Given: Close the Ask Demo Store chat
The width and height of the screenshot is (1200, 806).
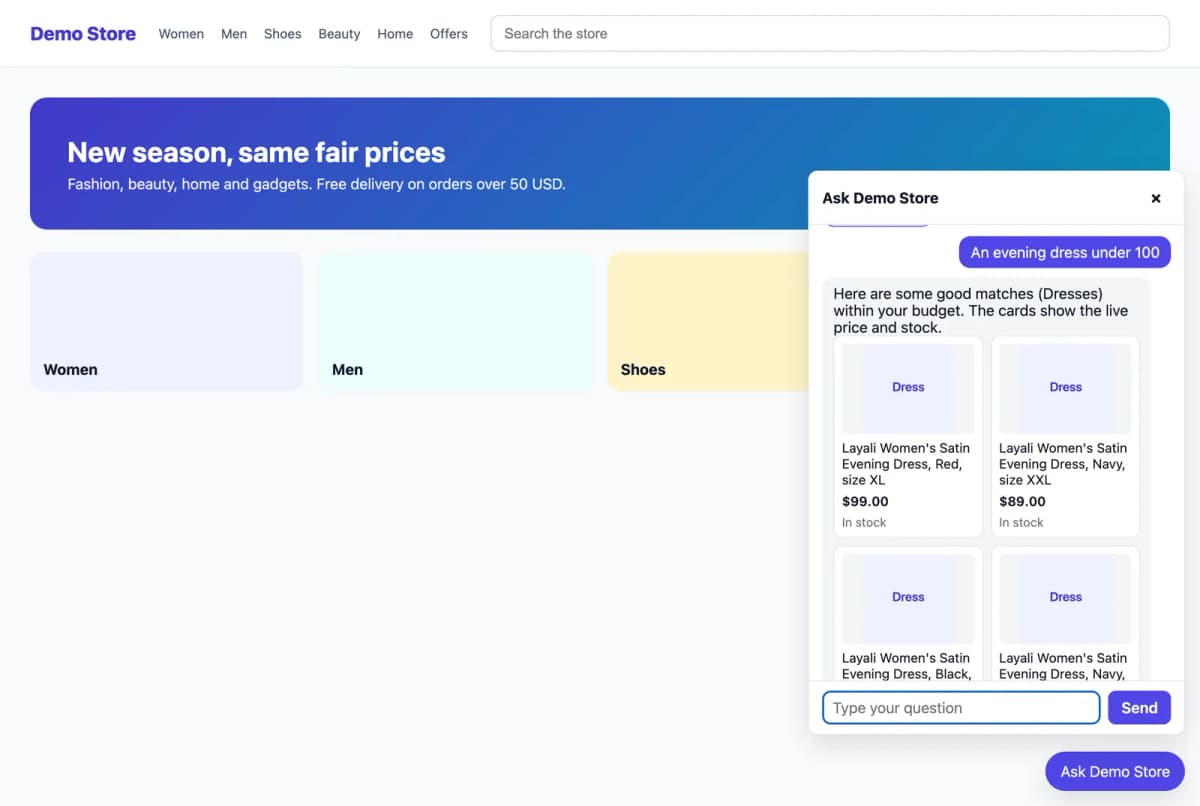Looking at the screenshot, I should tap(1156, 198).
